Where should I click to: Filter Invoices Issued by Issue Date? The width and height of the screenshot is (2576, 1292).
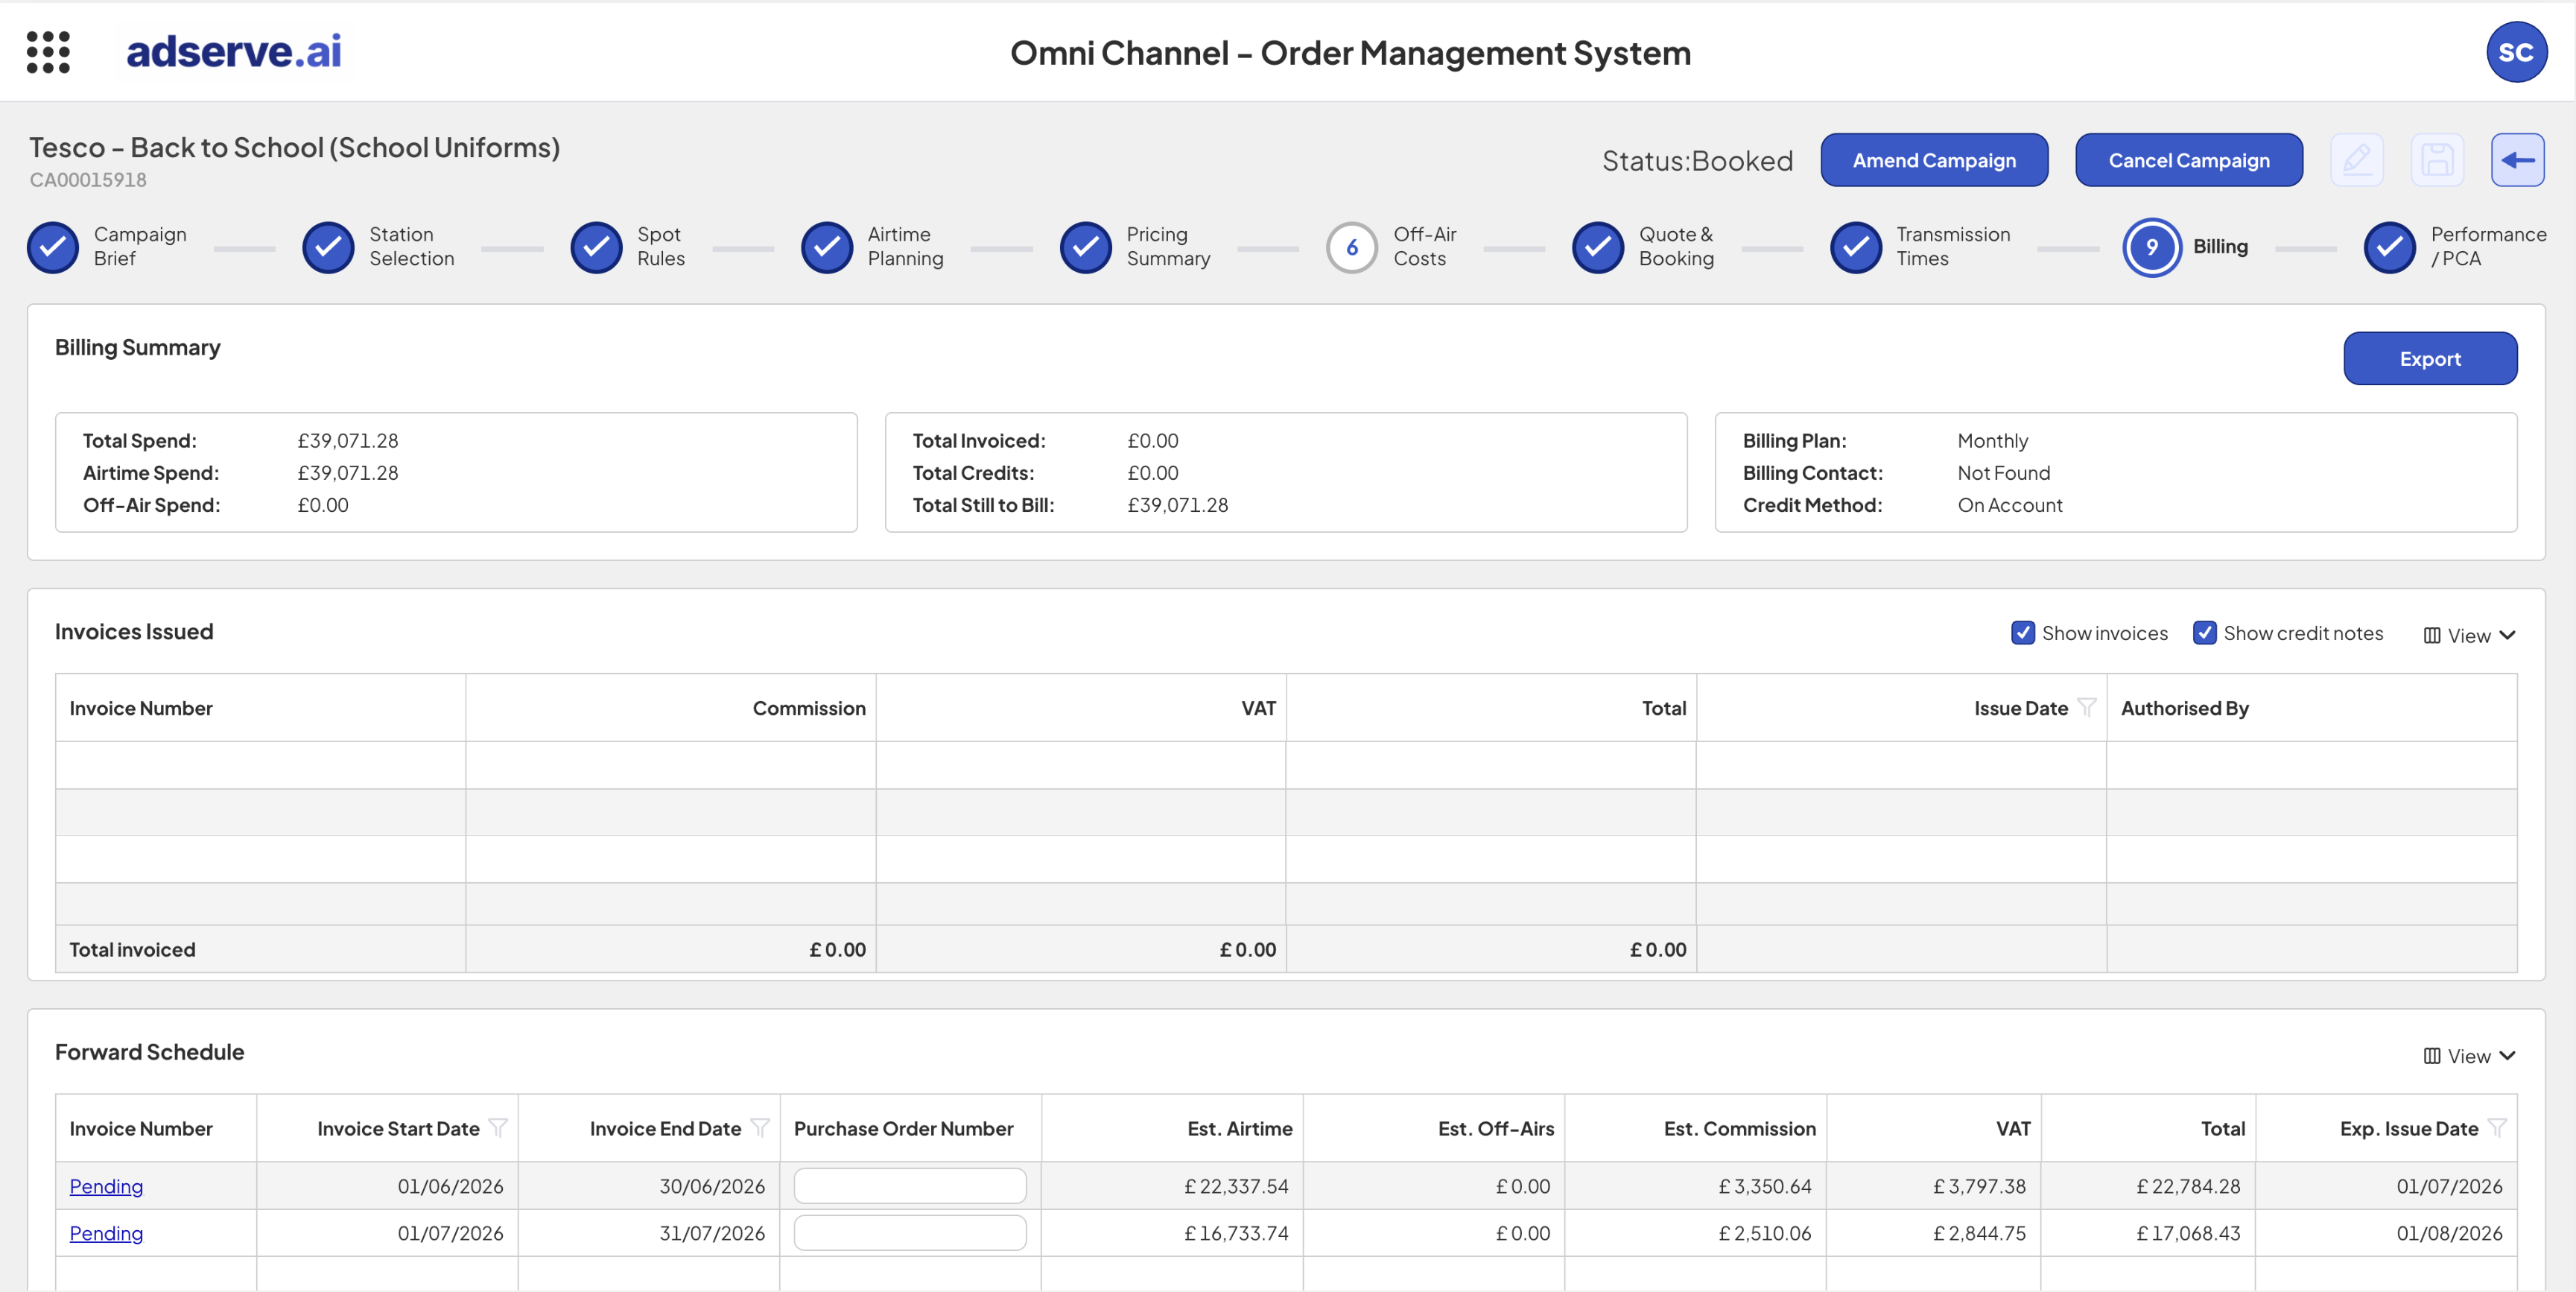2087,707
